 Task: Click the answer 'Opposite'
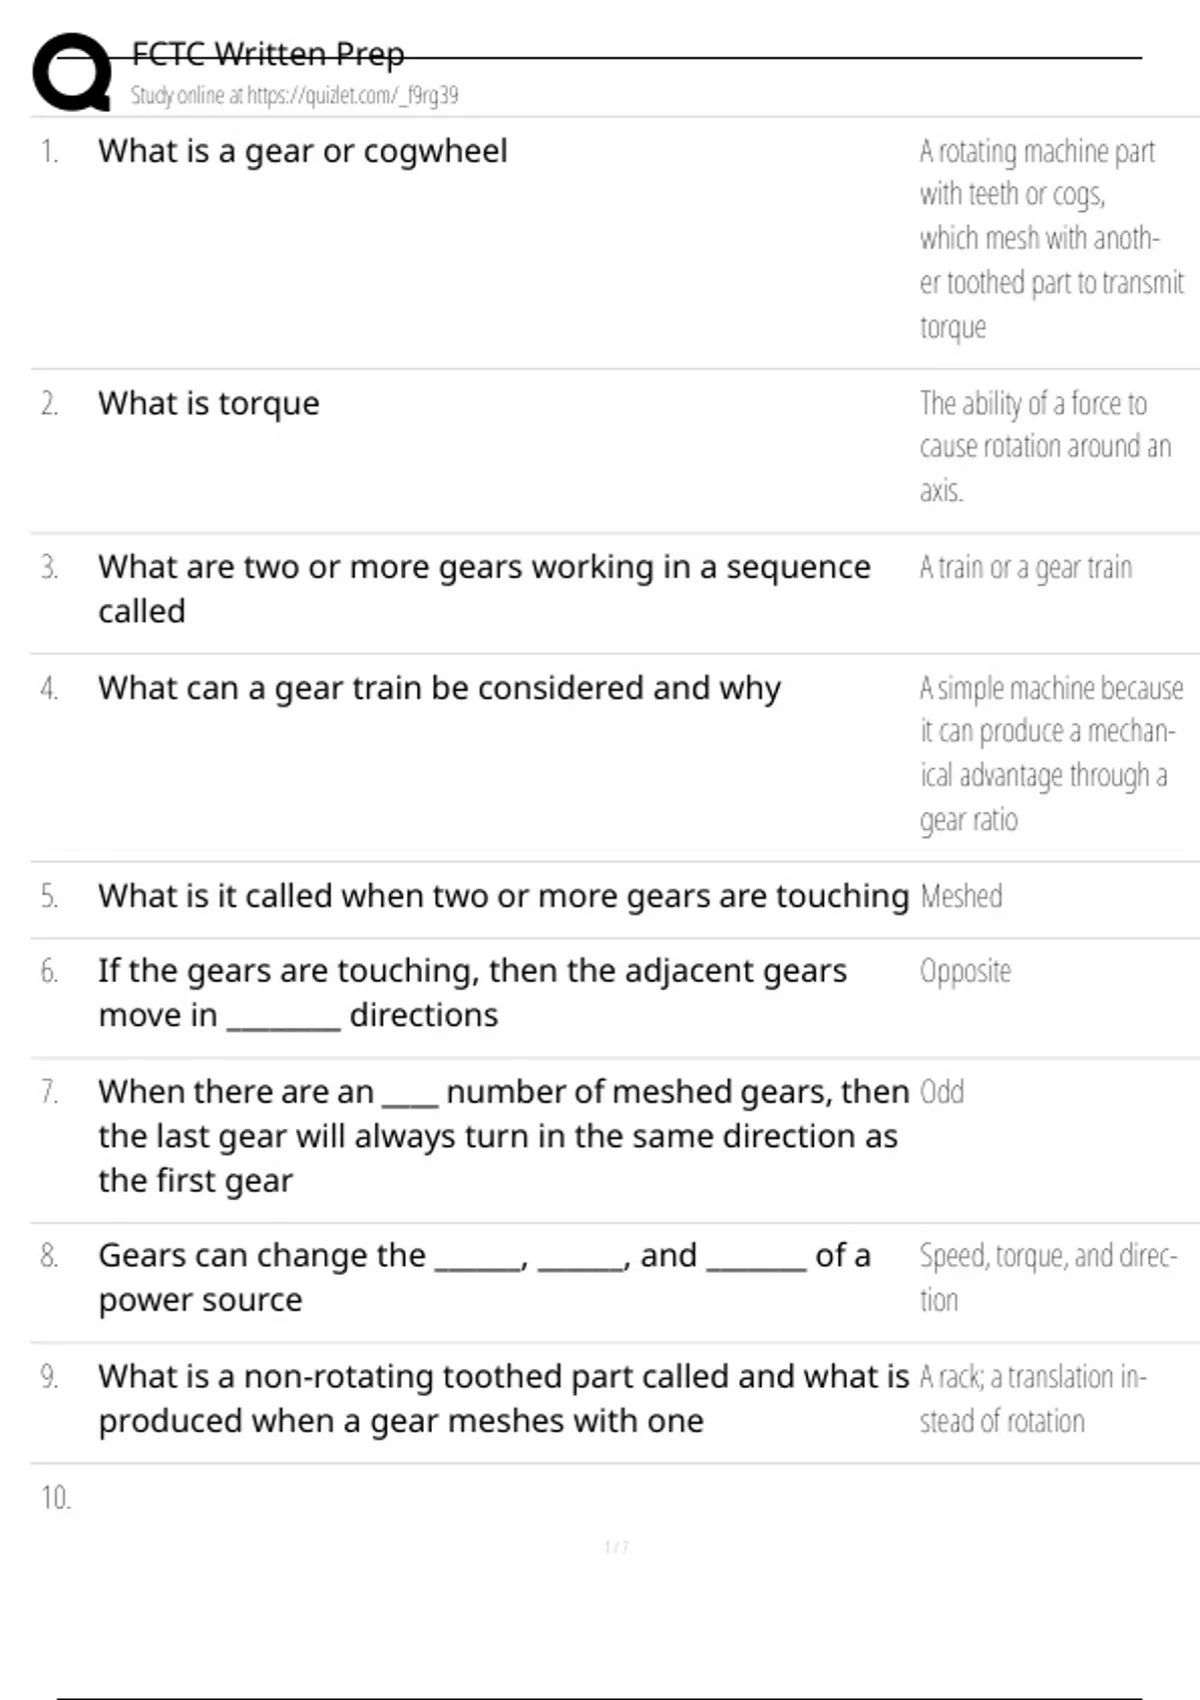click(x=965, y=971)
